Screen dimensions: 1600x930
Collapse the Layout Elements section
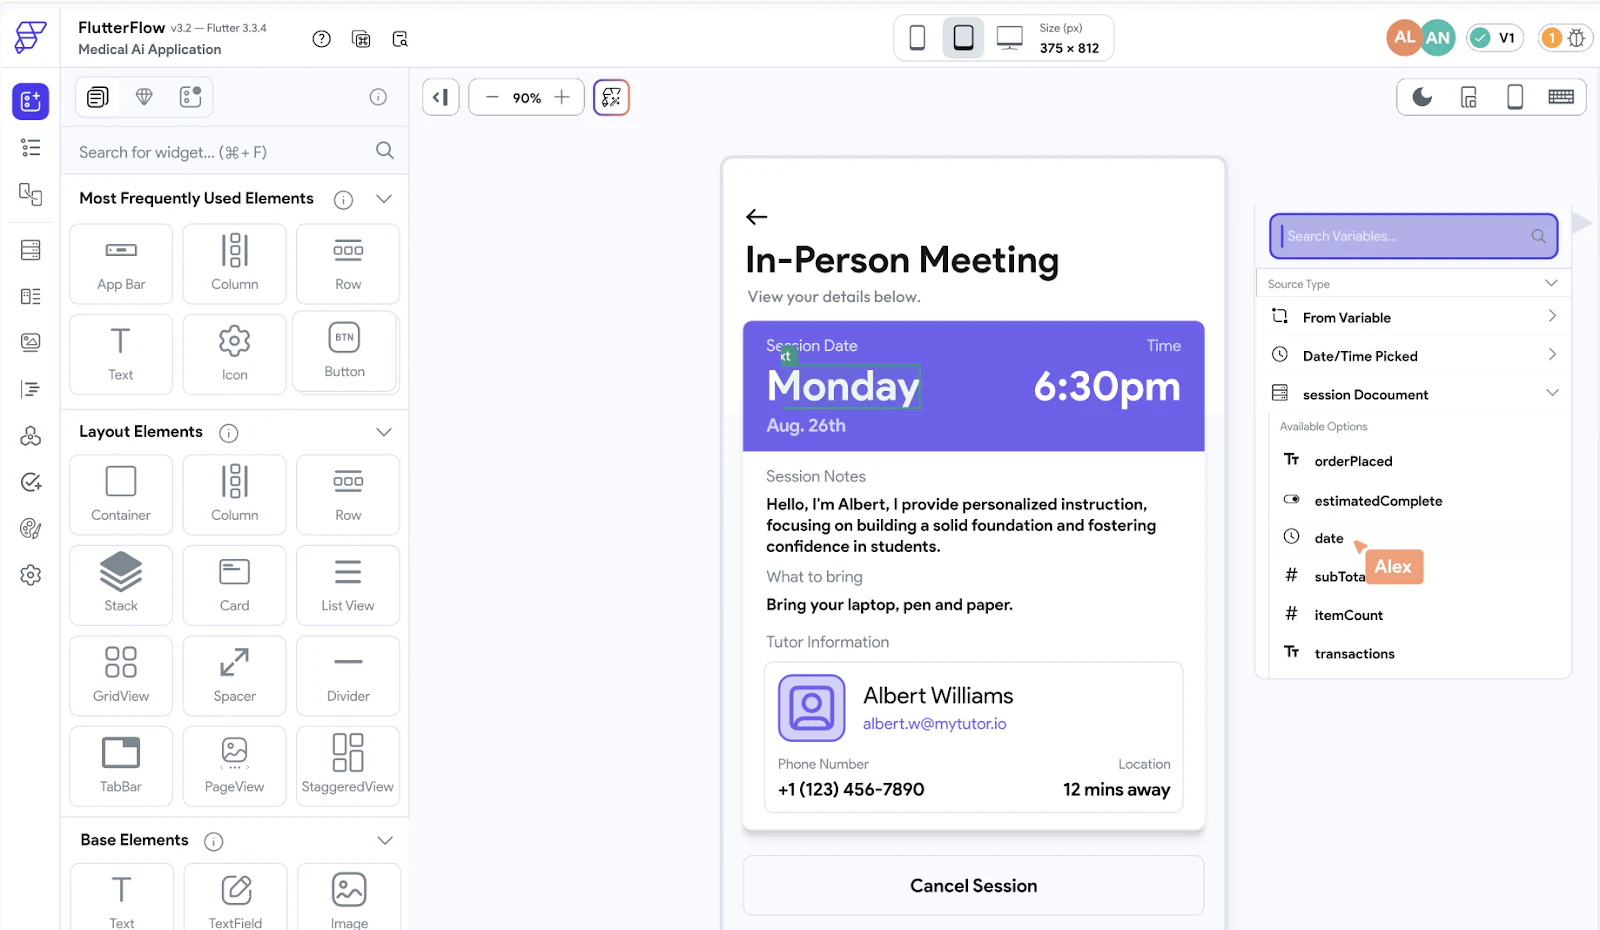[384, 432]
